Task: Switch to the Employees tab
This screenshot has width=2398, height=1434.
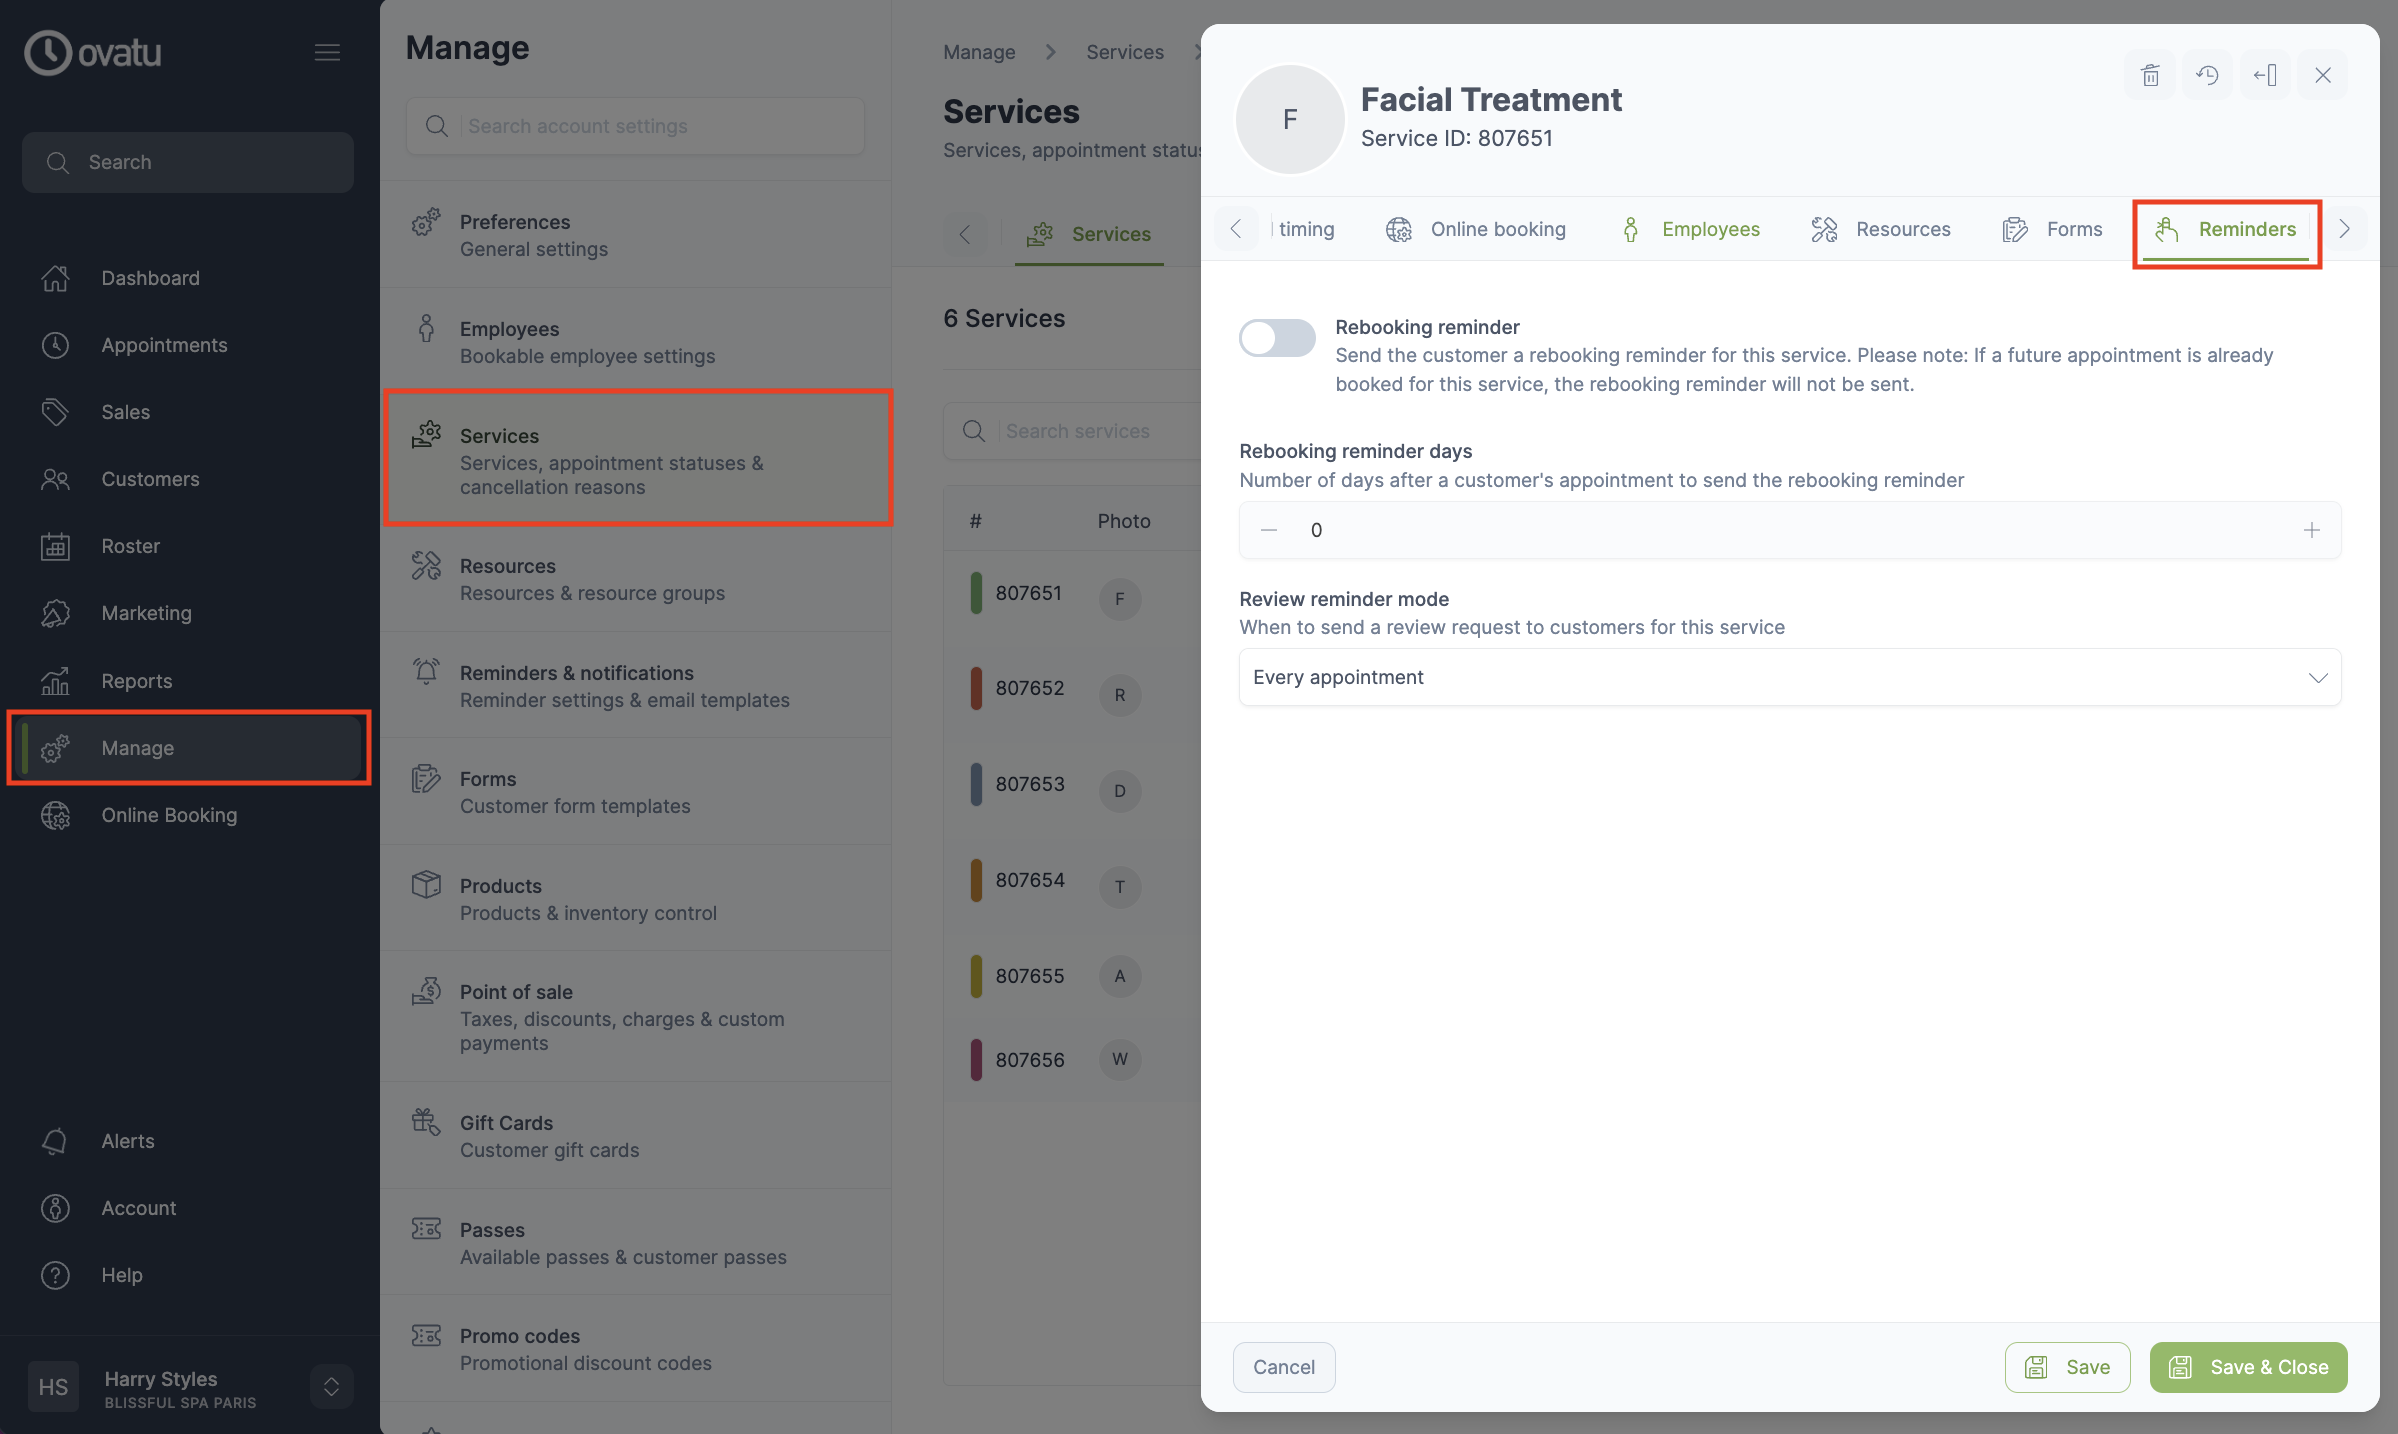Action: tap(1690, 229)
